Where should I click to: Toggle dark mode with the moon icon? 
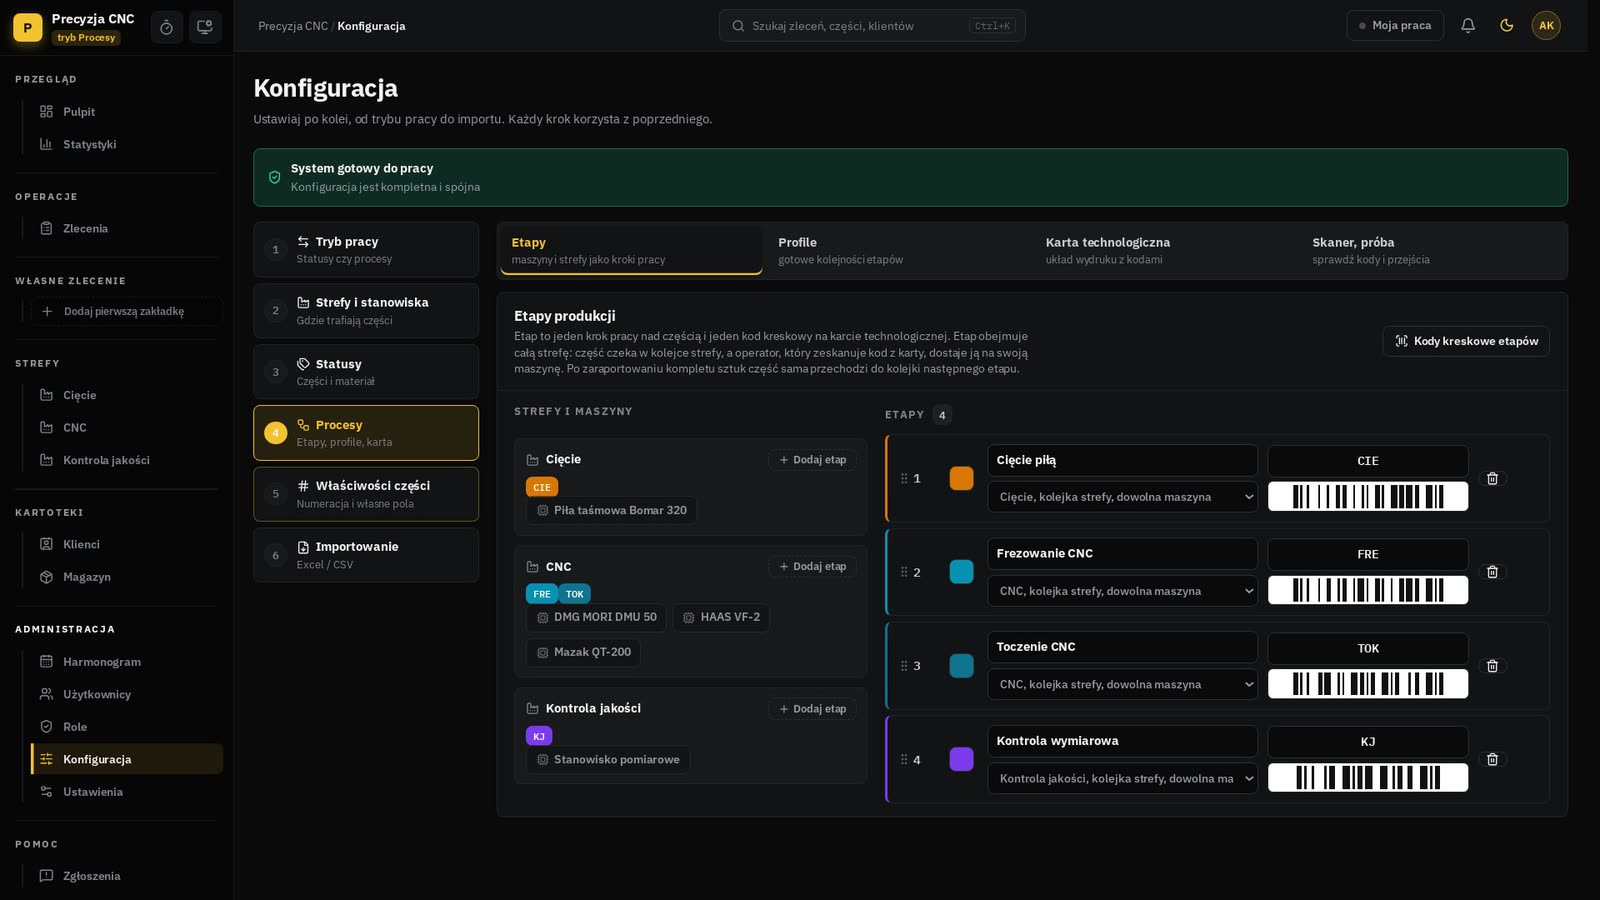(x=1507, y=26)
